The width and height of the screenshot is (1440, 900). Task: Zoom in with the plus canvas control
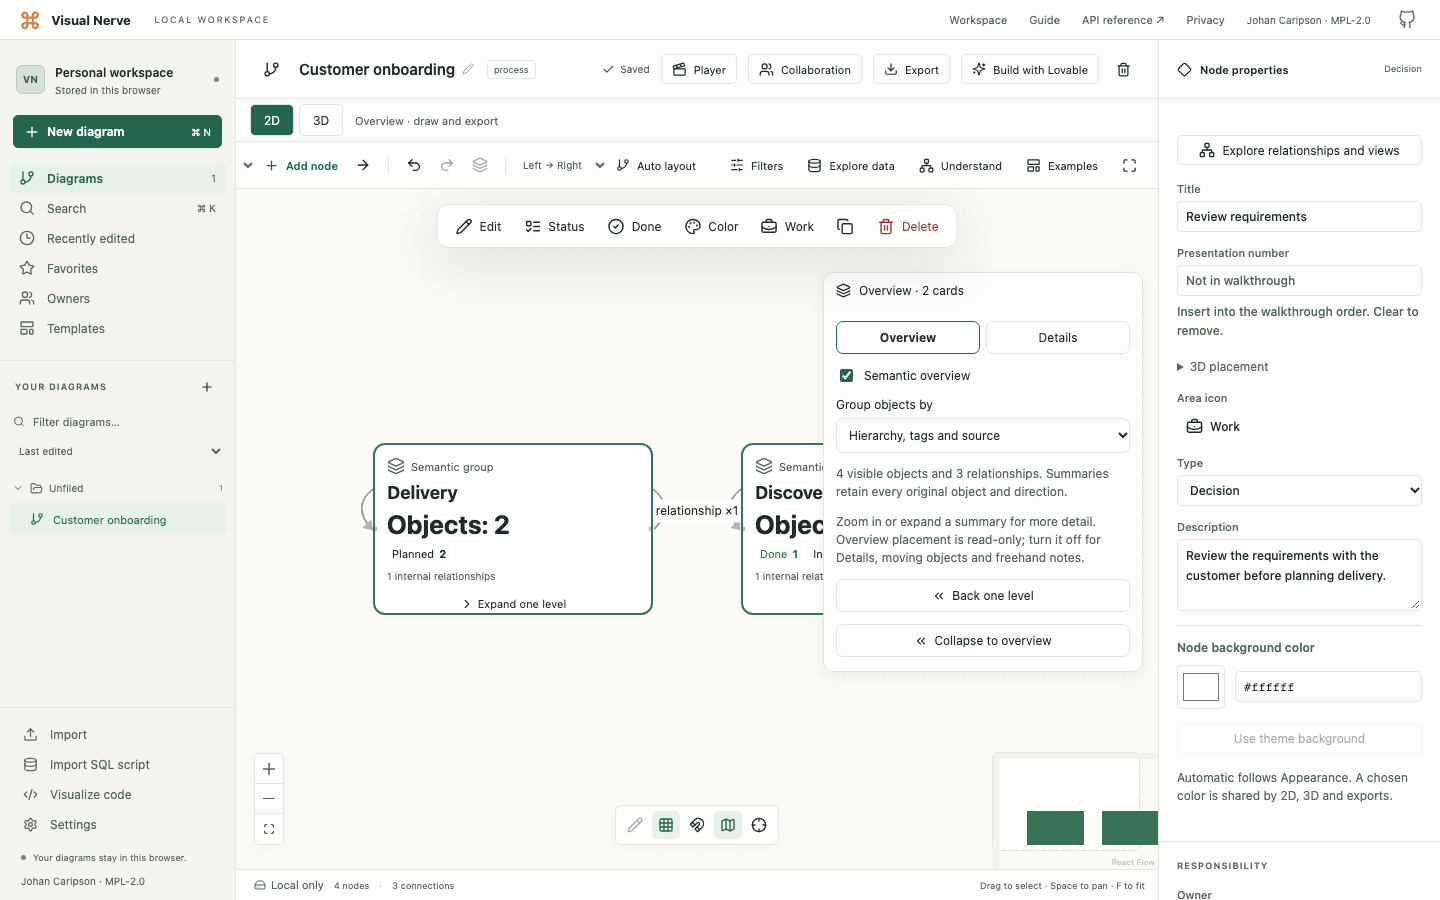point(269,769)
